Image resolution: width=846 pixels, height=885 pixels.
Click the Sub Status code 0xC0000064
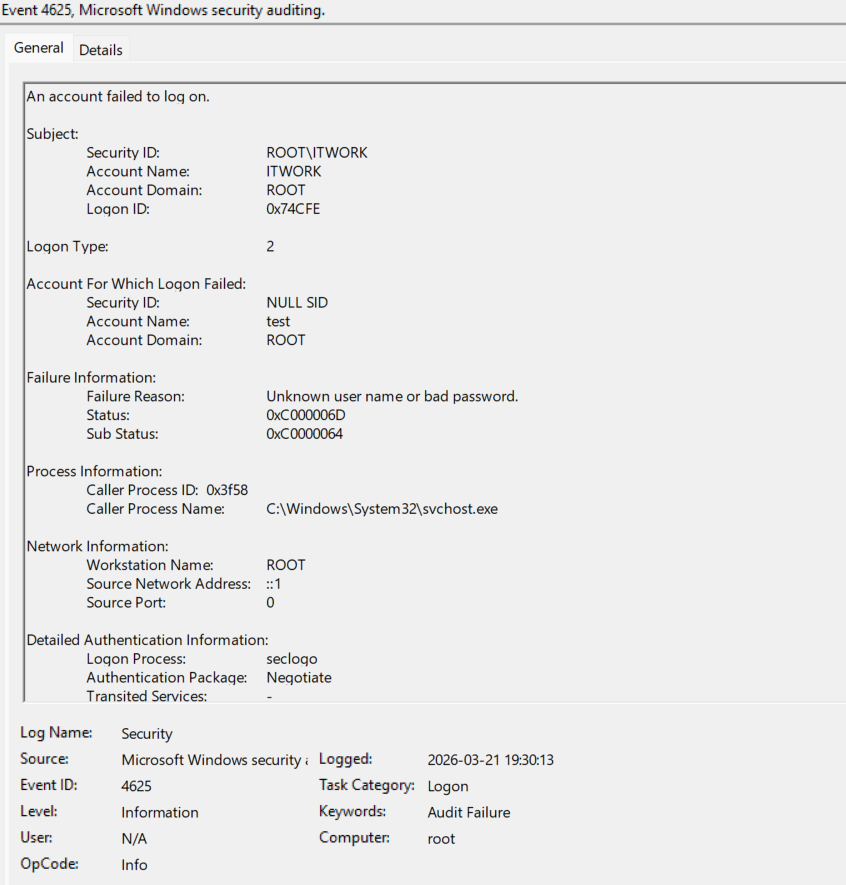pyautogui.click(x=305, y=434)
